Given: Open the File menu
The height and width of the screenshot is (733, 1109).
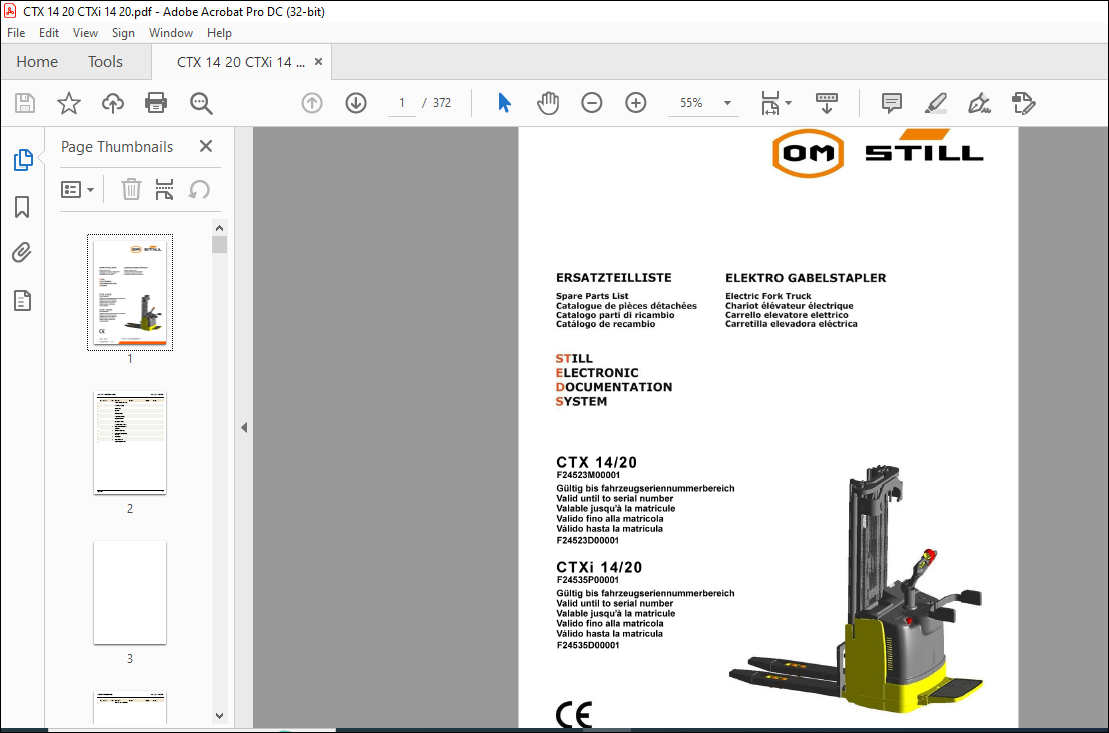Looking at the screenshot, I should (16, 33).
